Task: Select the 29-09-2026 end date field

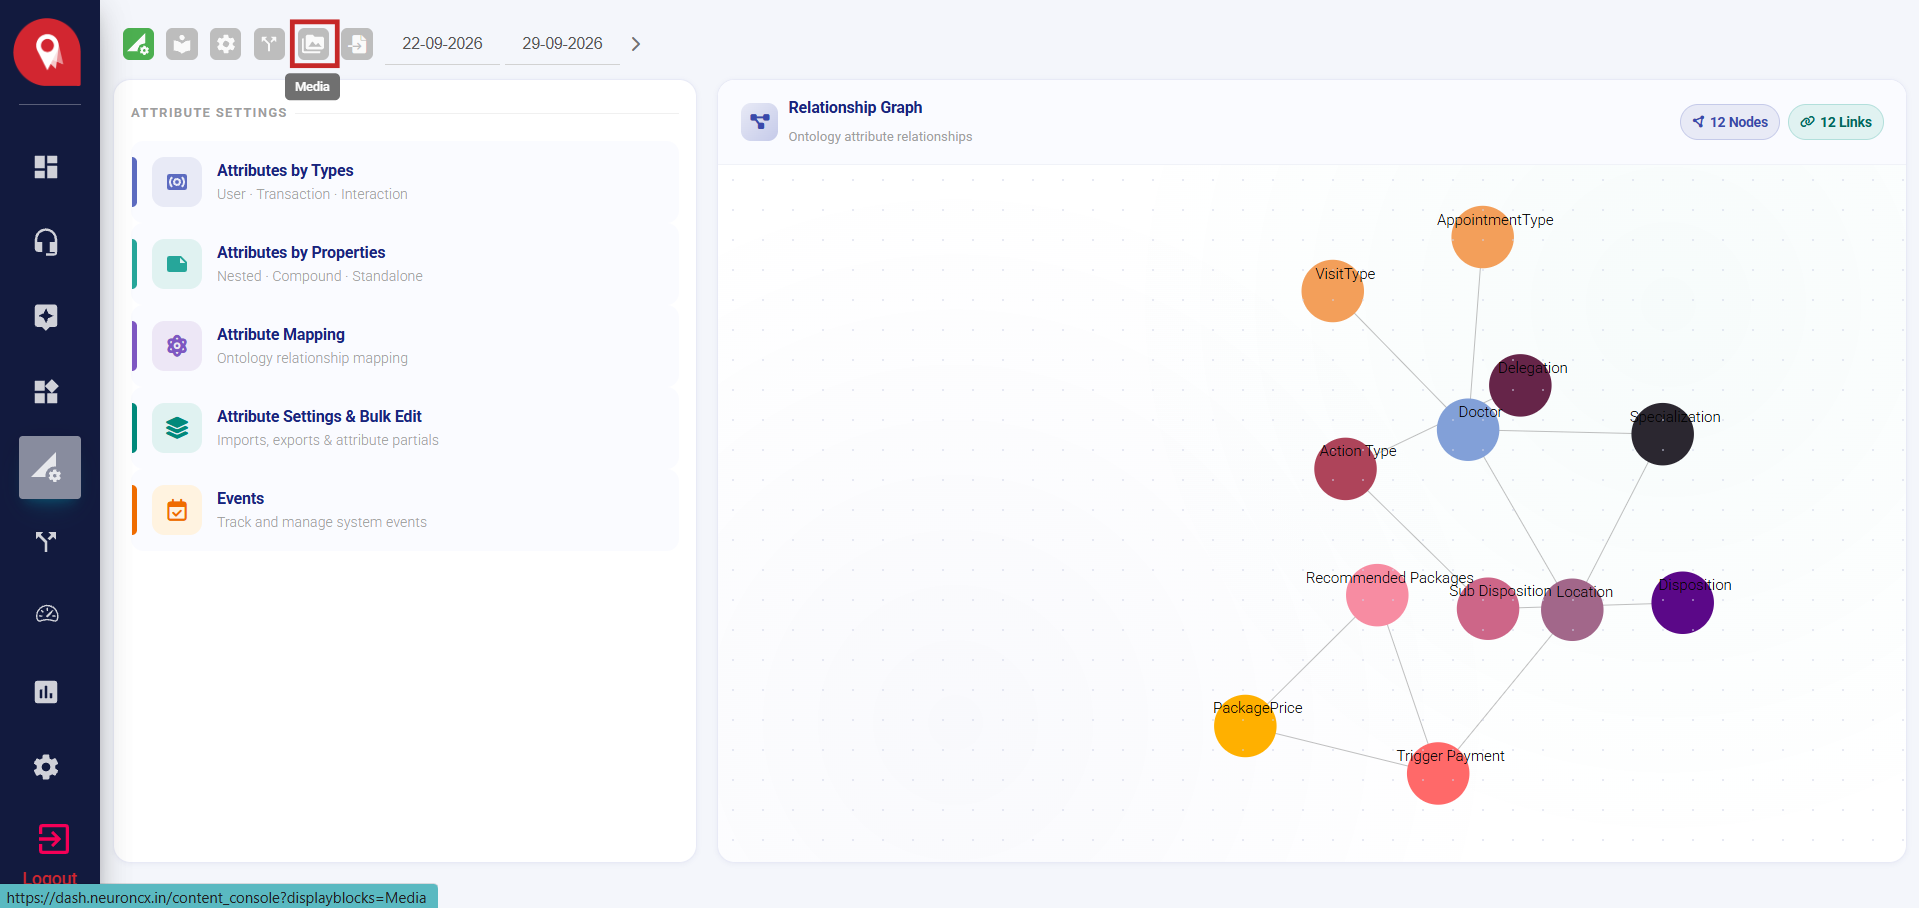Action: 562,44
